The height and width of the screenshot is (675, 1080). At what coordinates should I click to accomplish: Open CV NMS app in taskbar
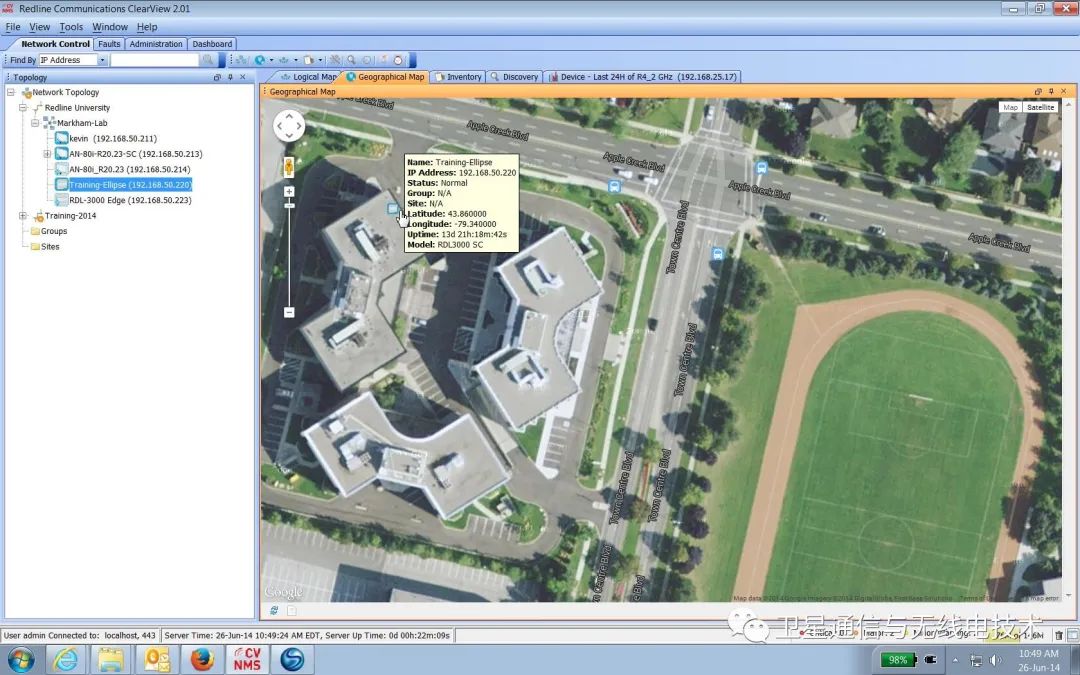tap(247, 659)
